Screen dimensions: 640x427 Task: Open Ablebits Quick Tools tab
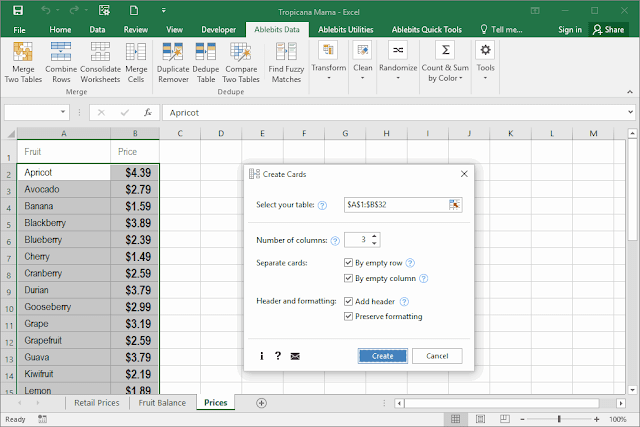[427, 29]
